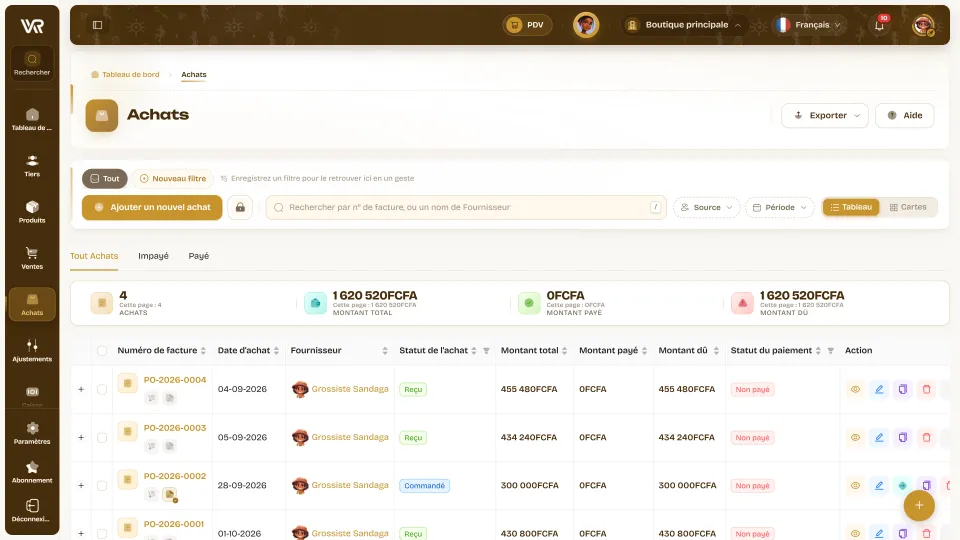The height and width of the screenshot is (540, 960).
Task: Collapse the sidebar panel toggle icon
Action: (97, 25)
